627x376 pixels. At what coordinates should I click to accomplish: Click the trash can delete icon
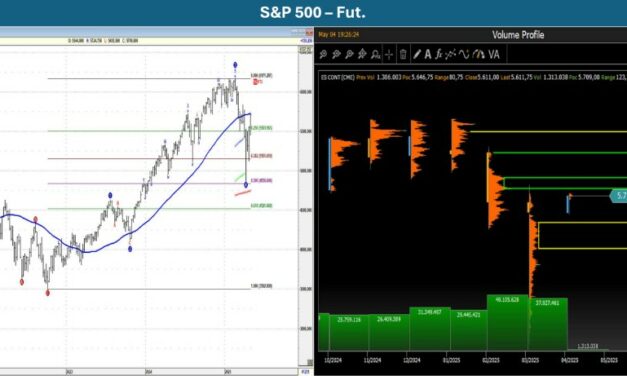click(x=403, y=54)
